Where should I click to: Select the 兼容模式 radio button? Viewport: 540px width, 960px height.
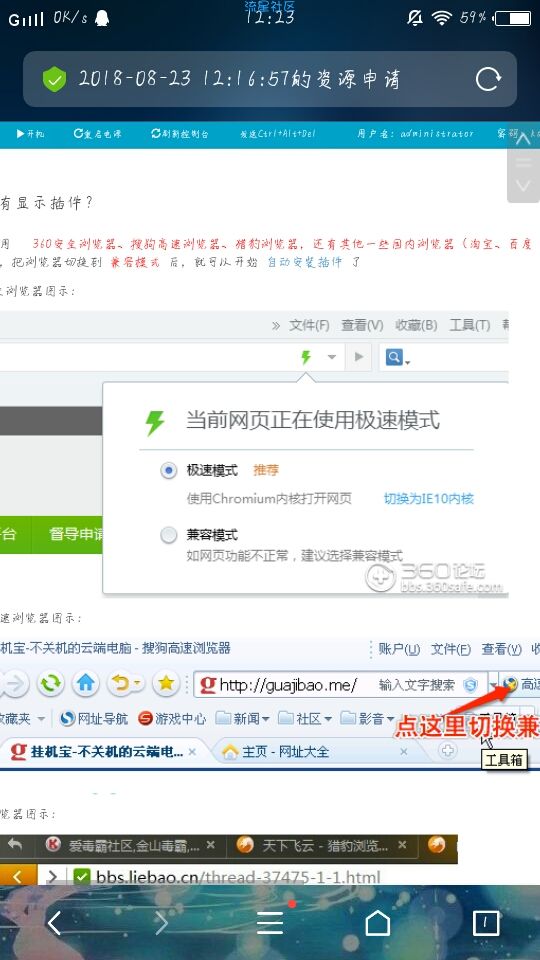click(x=168, y=536)
